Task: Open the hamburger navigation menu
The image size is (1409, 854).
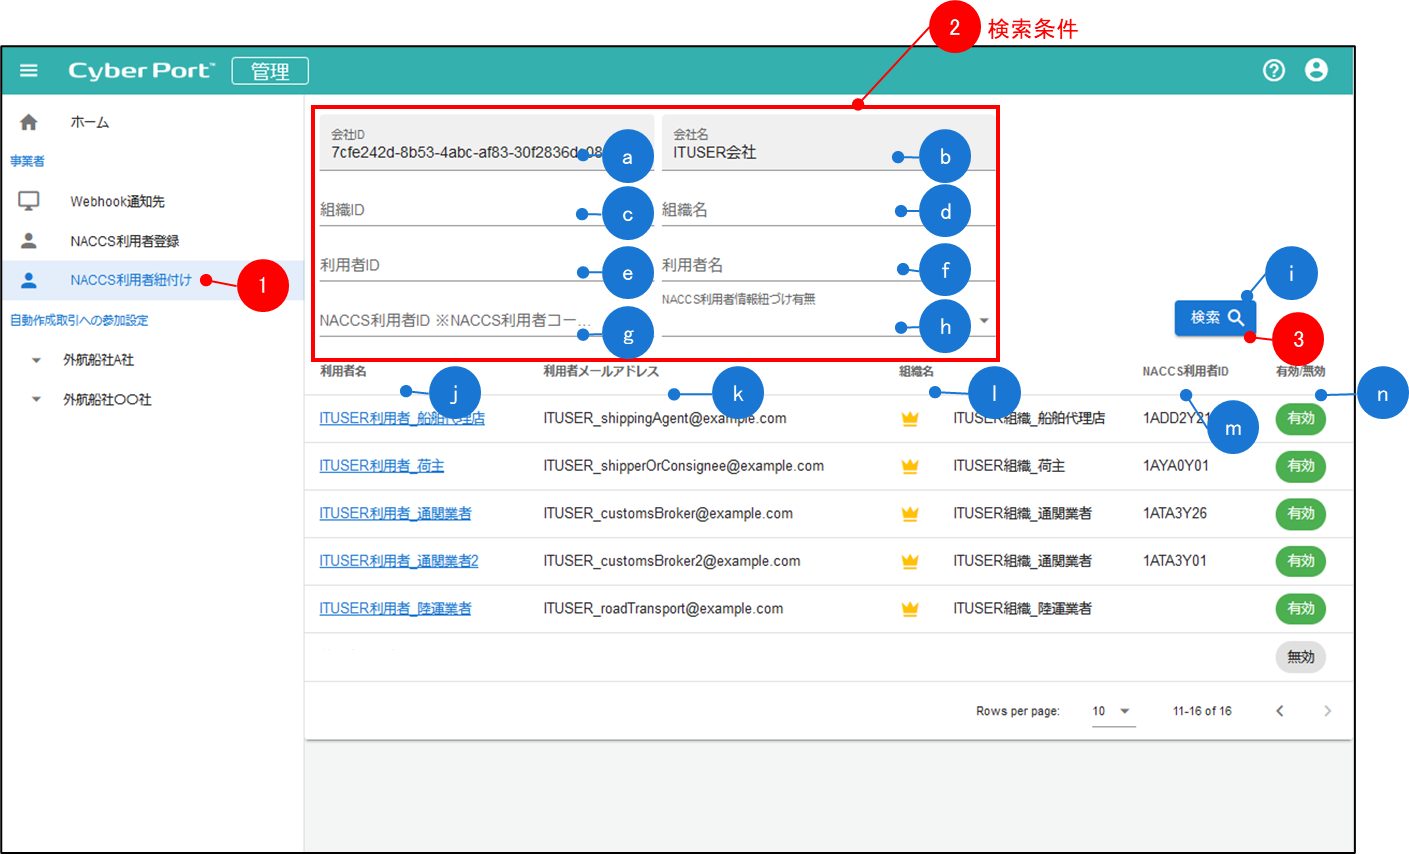Action: (x=29, y=70)
